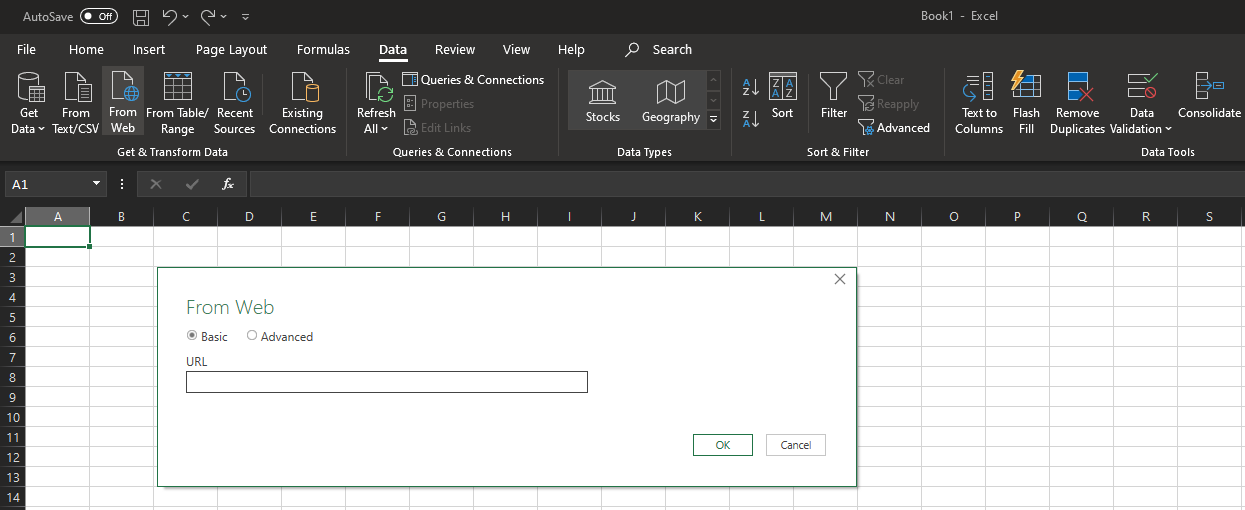
Task: Select the Advanced radio option
Action: pos(252,336)
